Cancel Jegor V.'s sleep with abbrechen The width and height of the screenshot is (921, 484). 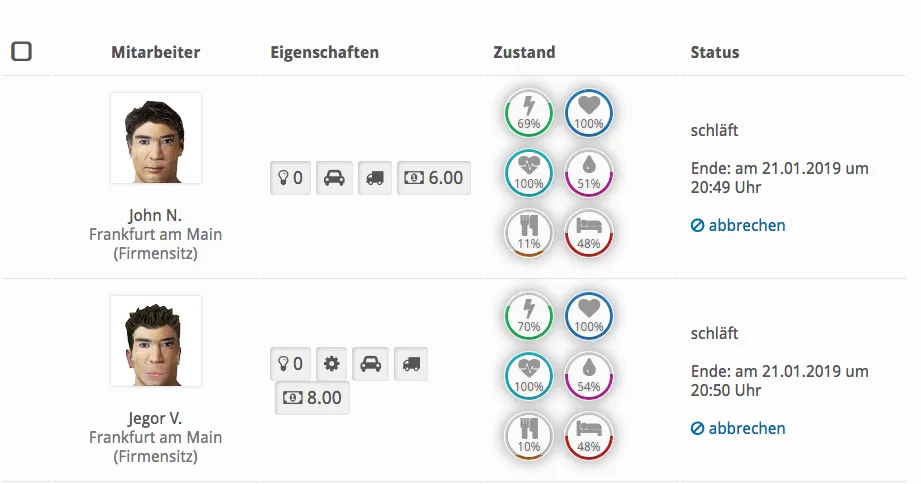pos(738,428)
